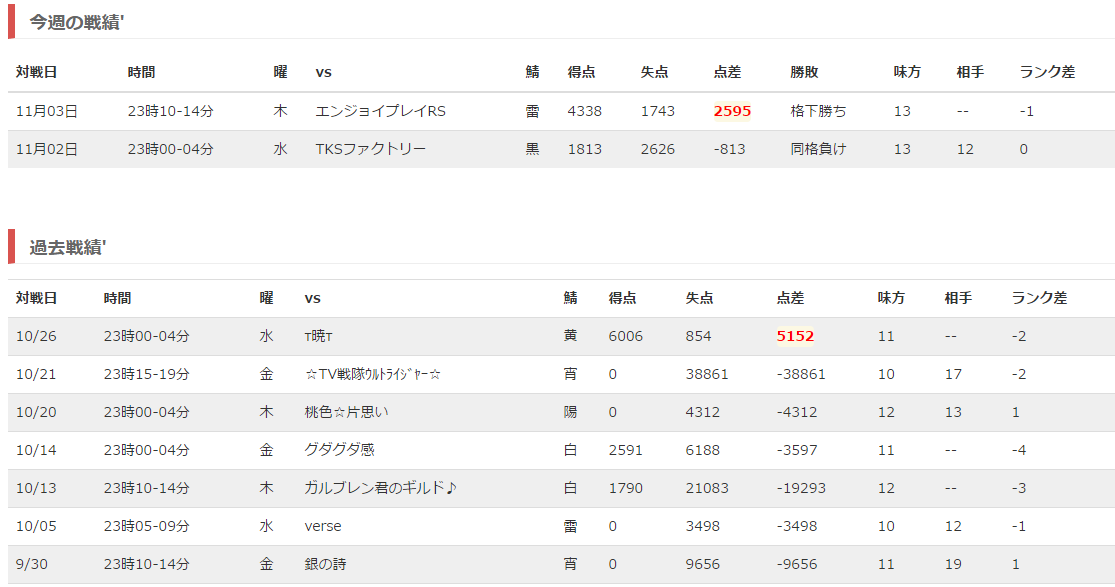Click lost points 2626
Viewport: 1115px width, 587px height.
(x=658, y=149)
